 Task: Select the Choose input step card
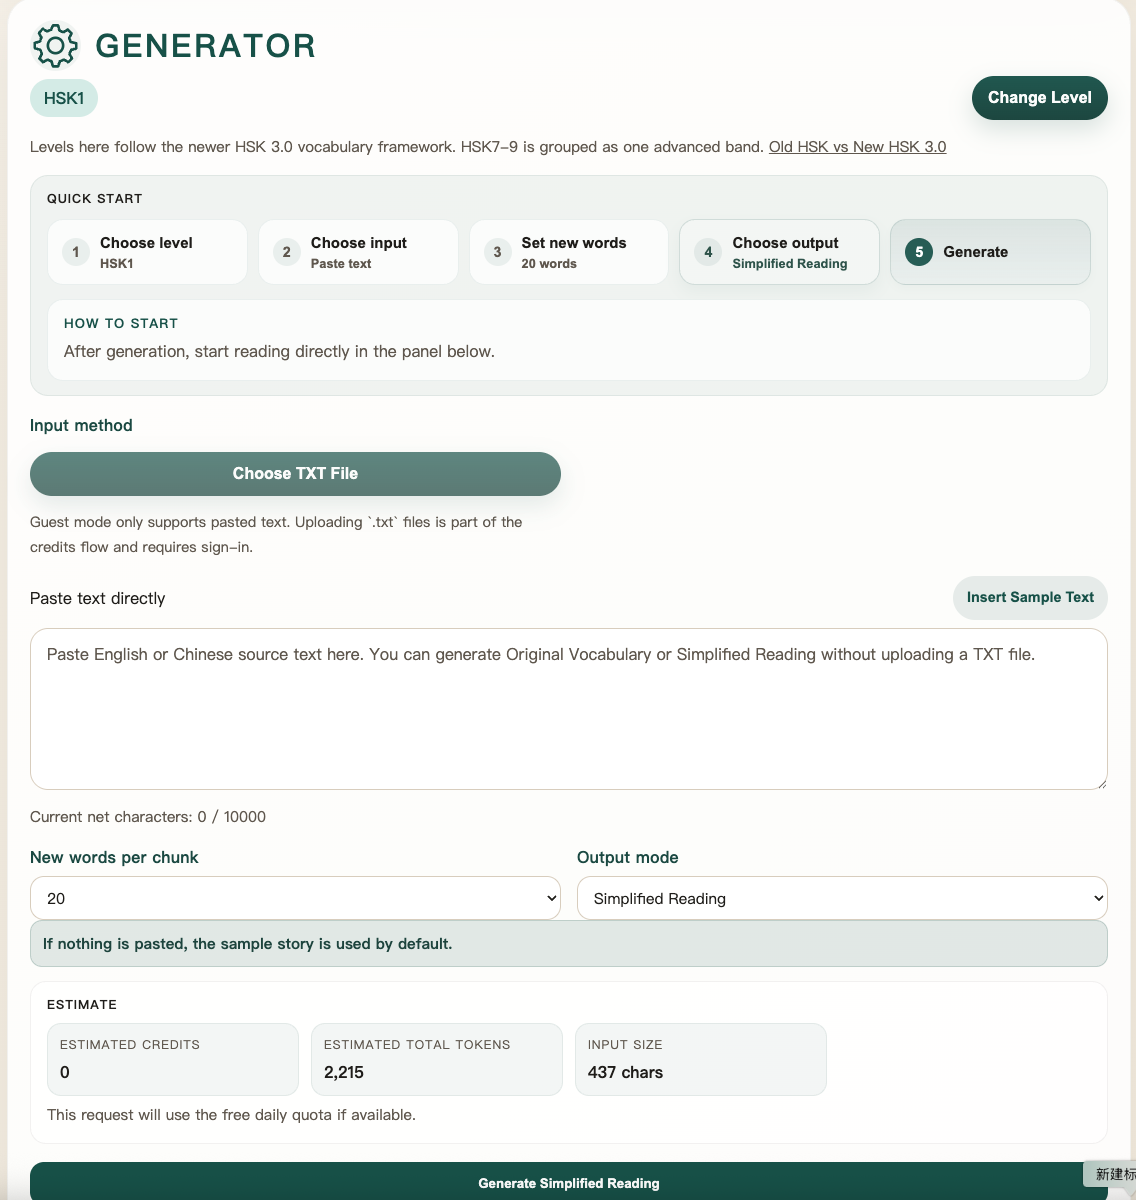(358, 252)
